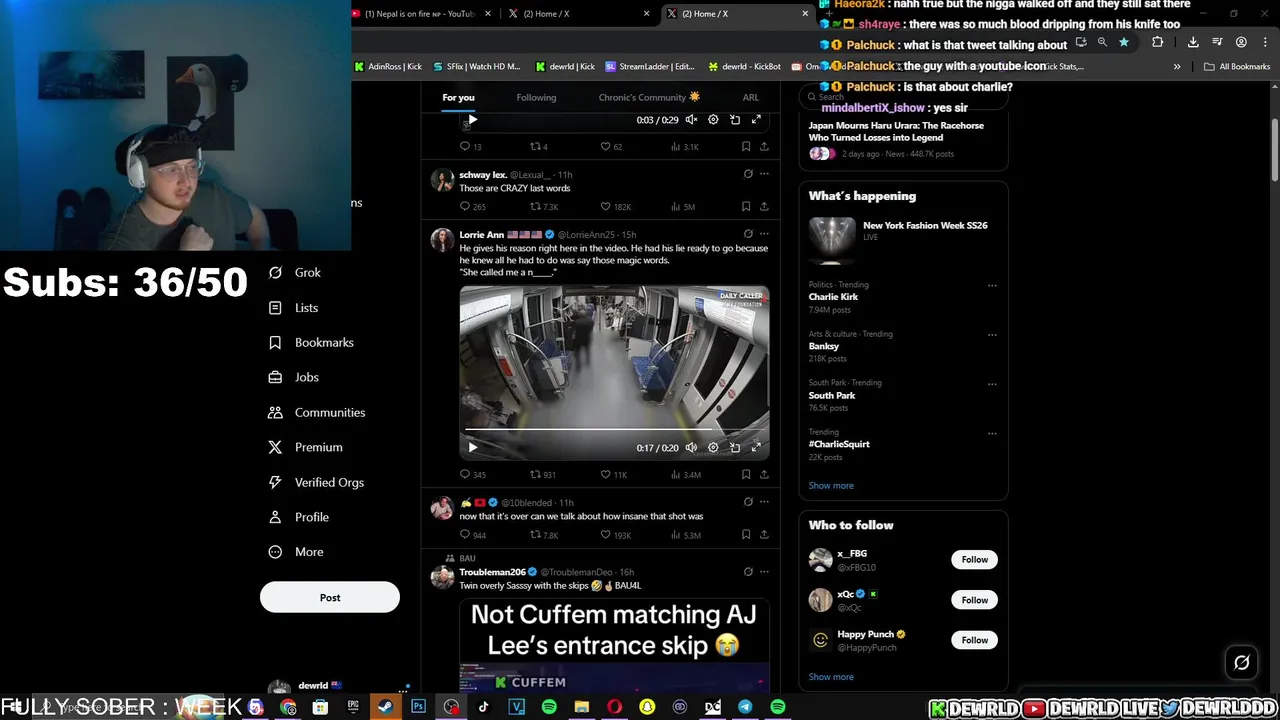This screenshot has height=720, width=1280.
Task: Mute the top video at 0:03 / 0:29
Action: point(691,120)
